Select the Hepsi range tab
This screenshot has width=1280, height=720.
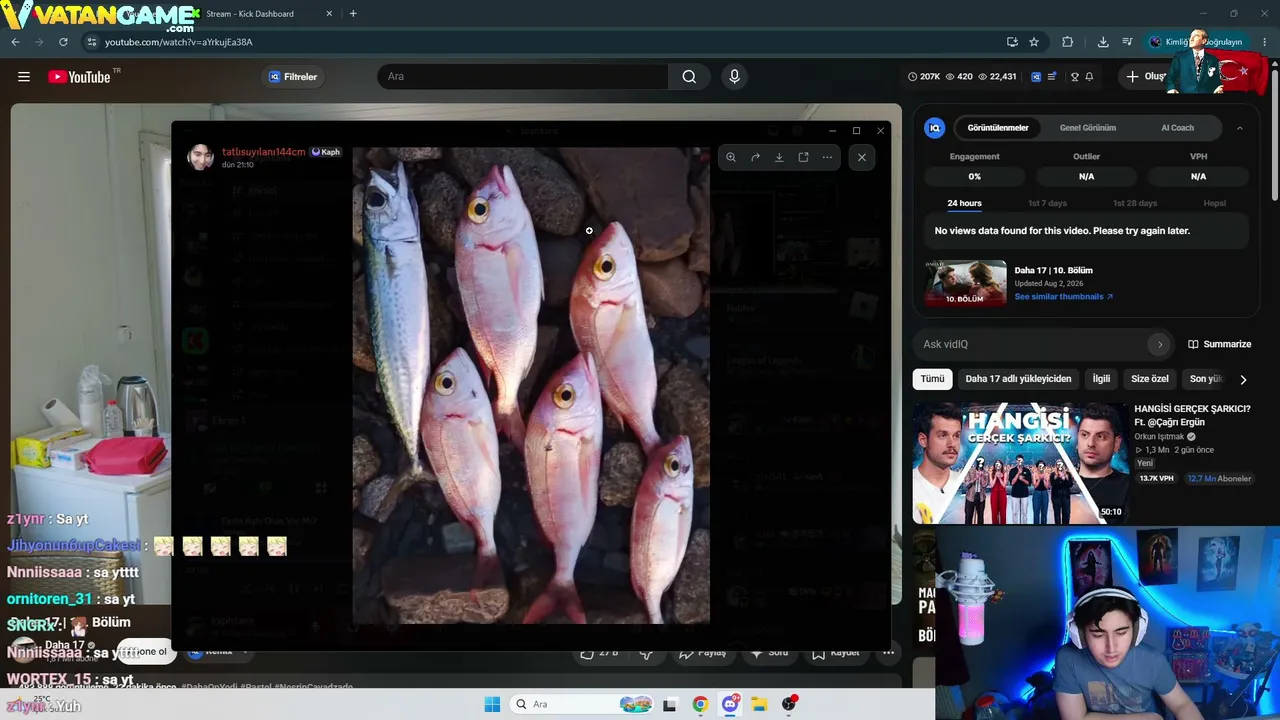1214,203
